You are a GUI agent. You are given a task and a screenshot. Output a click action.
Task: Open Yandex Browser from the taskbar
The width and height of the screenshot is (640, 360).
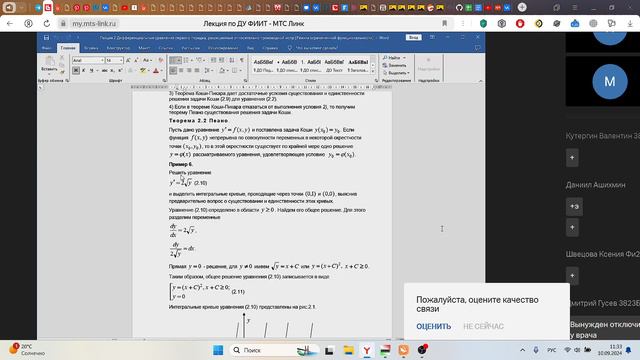(367, 350)
